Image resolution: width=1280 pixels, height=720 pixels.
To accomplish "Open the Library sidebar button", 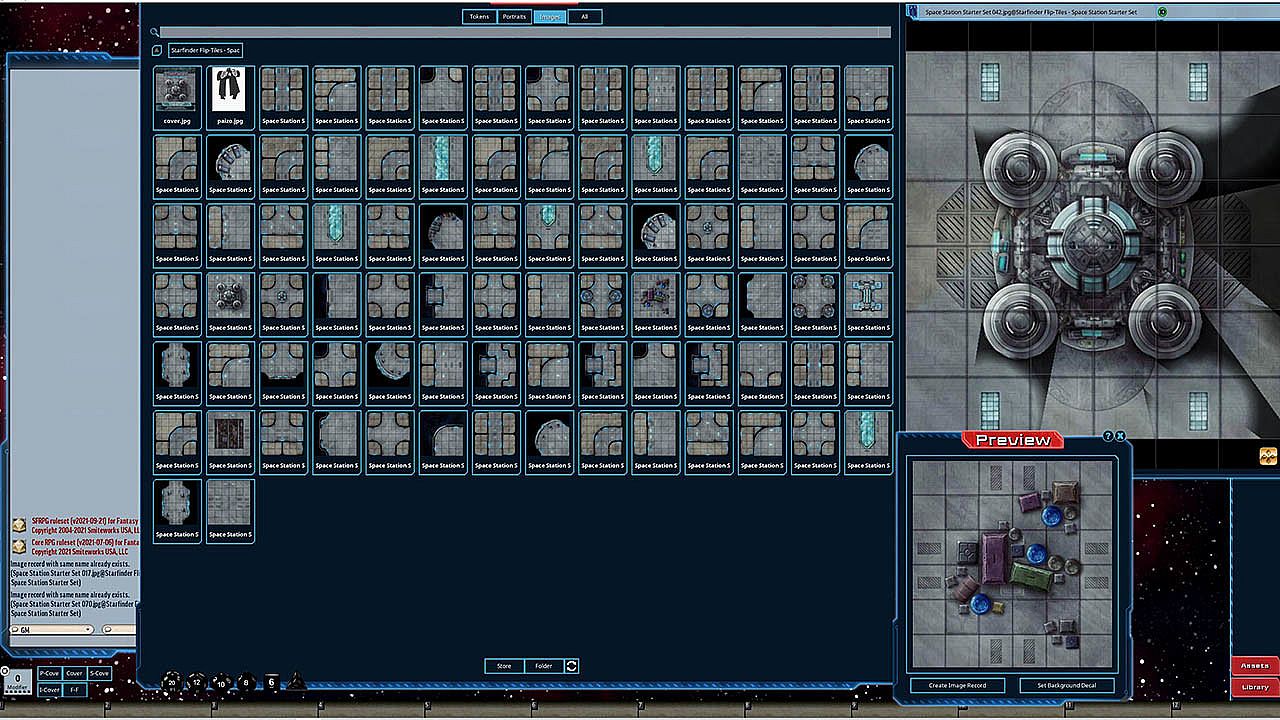I will click(x=1254, y=687).
